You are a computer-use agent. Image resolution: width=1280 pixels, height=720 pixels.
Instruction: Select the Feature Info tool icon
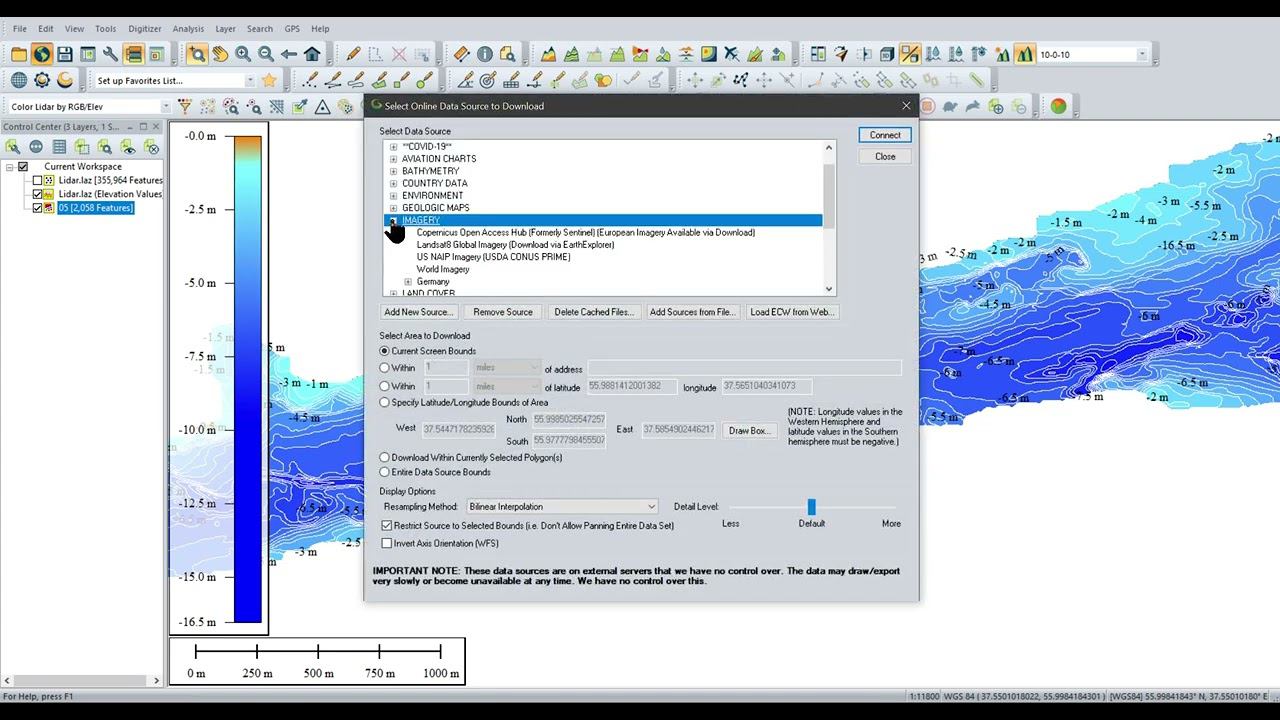pyautogui.click(x=485, y=54)
